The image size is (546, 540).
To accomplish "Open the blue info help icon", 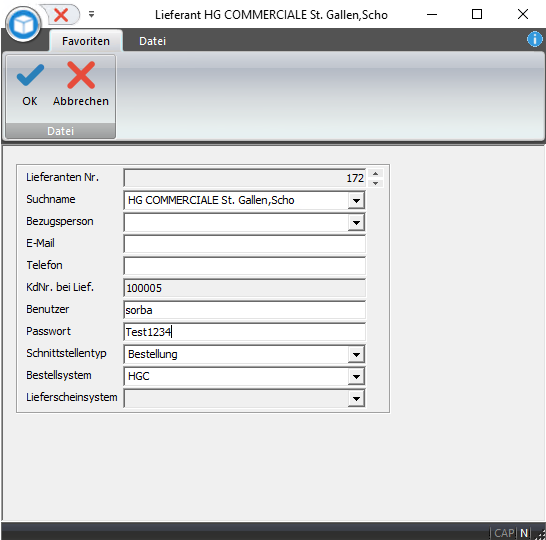I will point(535,39).
